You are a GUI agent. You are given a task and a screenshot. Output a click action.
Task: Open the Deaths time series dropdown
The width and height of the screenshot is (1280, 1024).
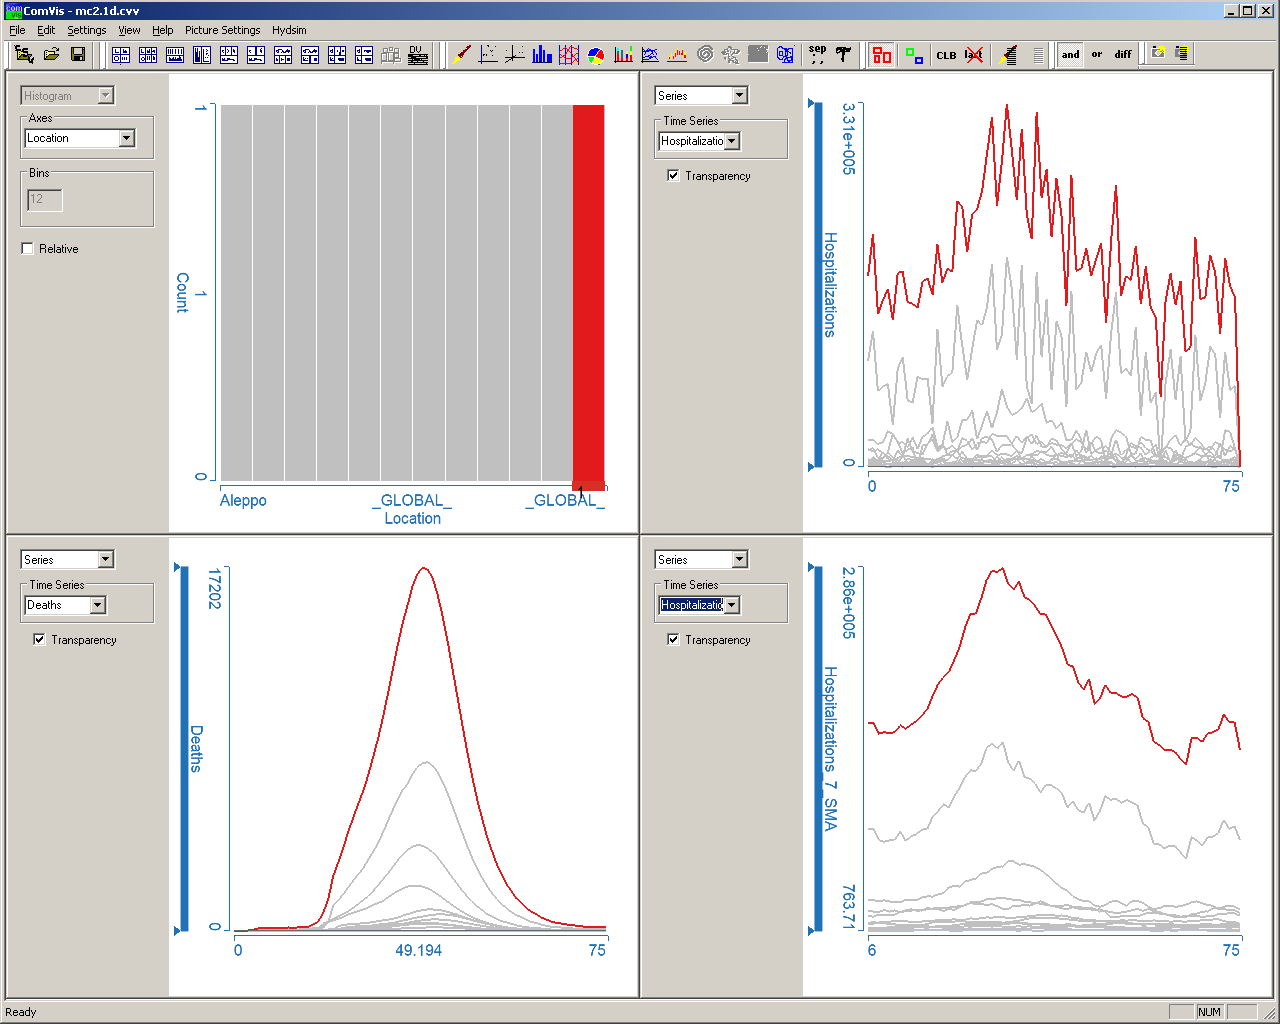tap(97, 606)
